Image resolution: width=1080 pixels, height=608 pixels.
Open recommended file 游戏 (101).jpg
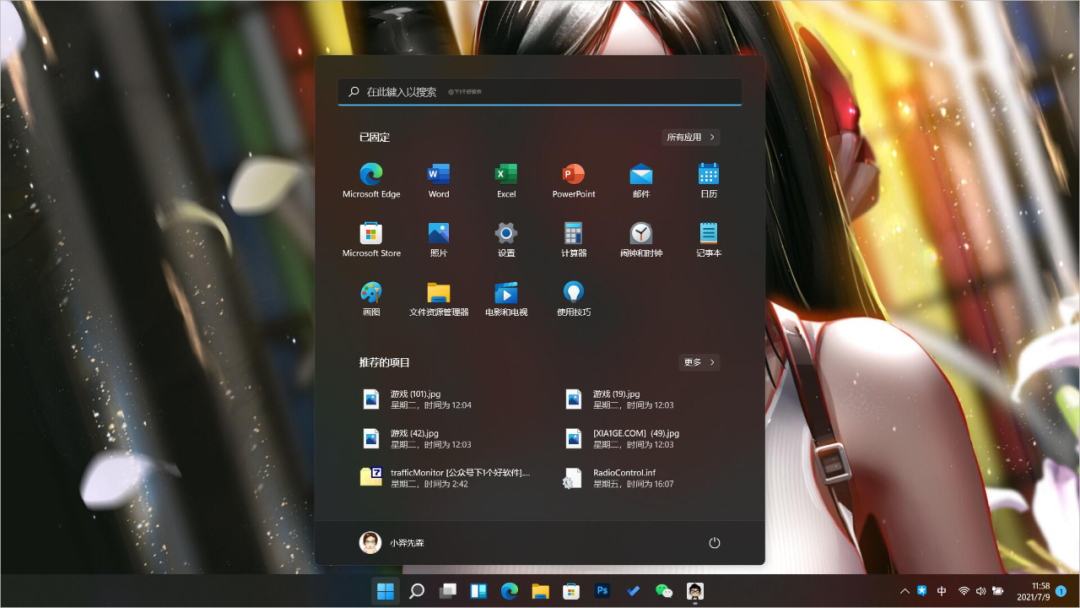point(430,399)
